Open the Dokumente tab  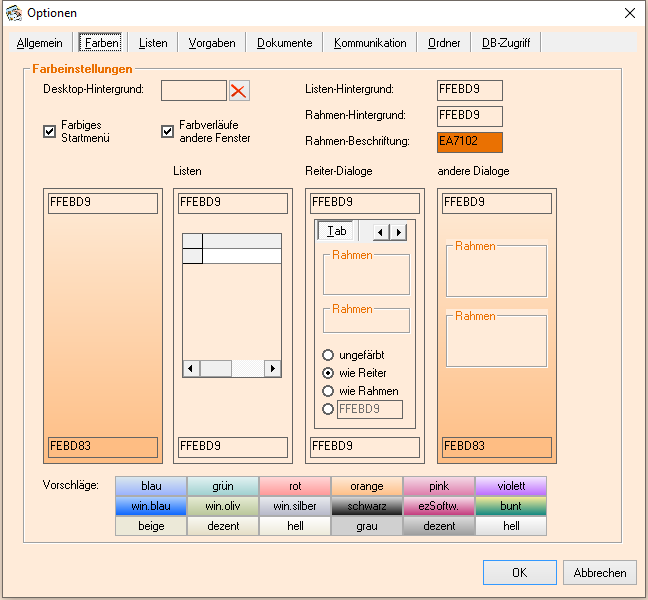pyautogui.click(x=284, y=43)
